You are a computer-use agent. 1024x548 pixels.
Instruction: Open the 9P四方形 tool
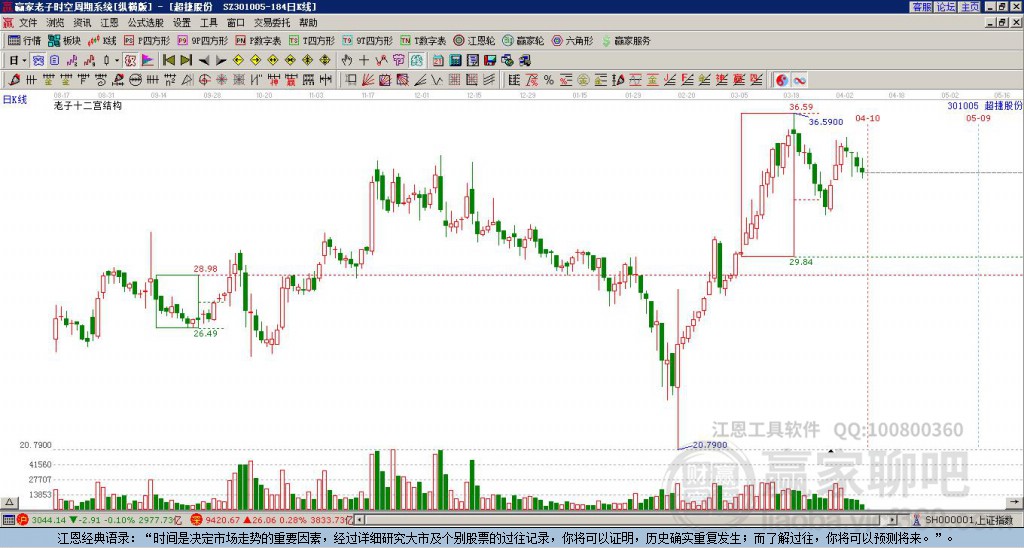point(203,40)
